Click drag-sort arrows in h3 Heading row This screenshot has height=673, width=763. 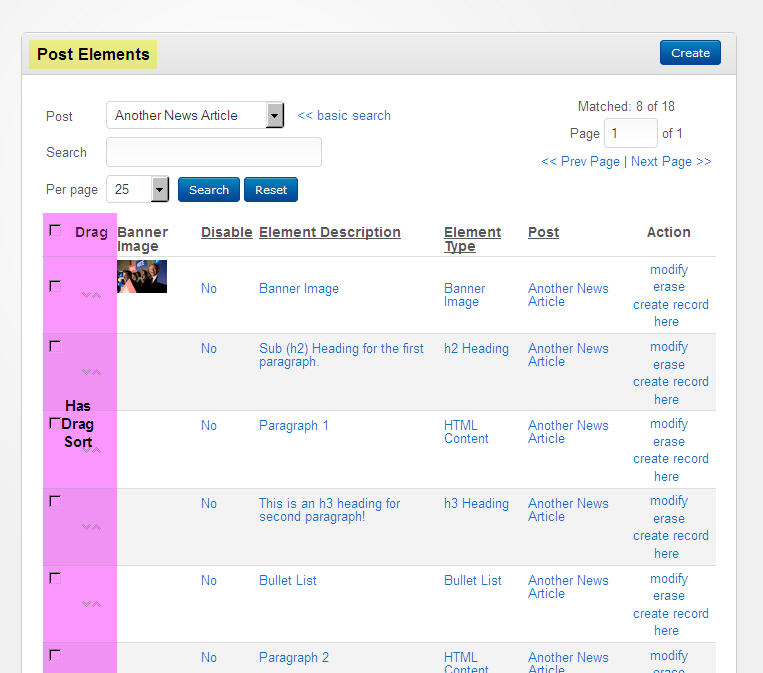click(x=91, y=527)
